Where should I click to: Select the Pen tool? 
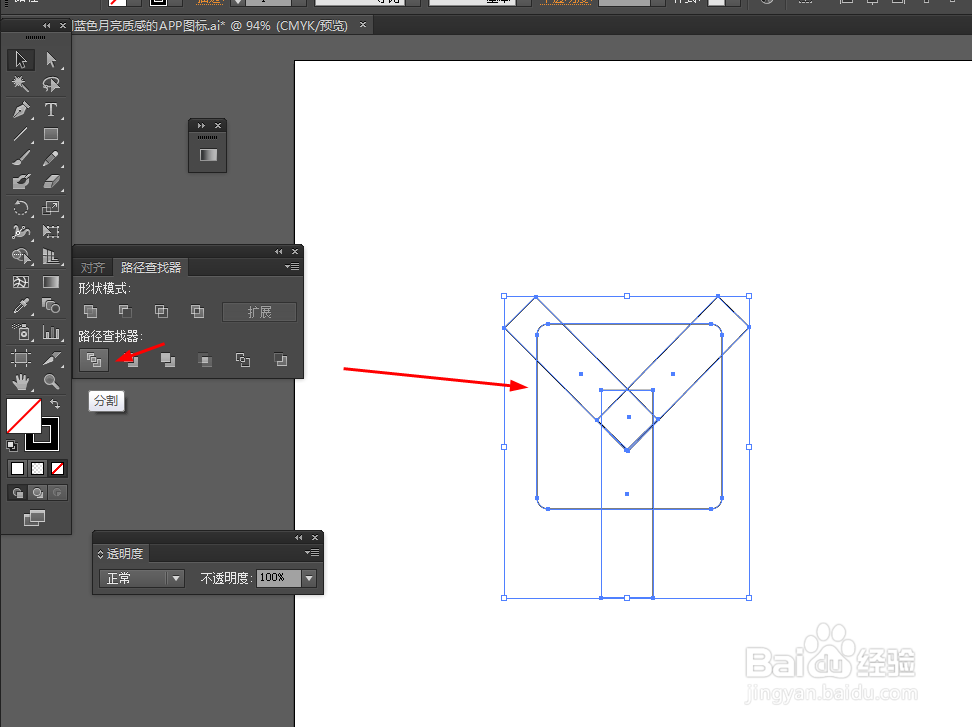[x=20, y=110]
